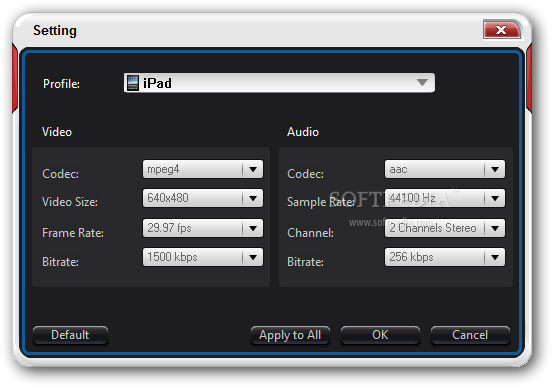This screenshot has width=552, height=387.
Task: Click the "Video Size:" label
Action: 70,202
